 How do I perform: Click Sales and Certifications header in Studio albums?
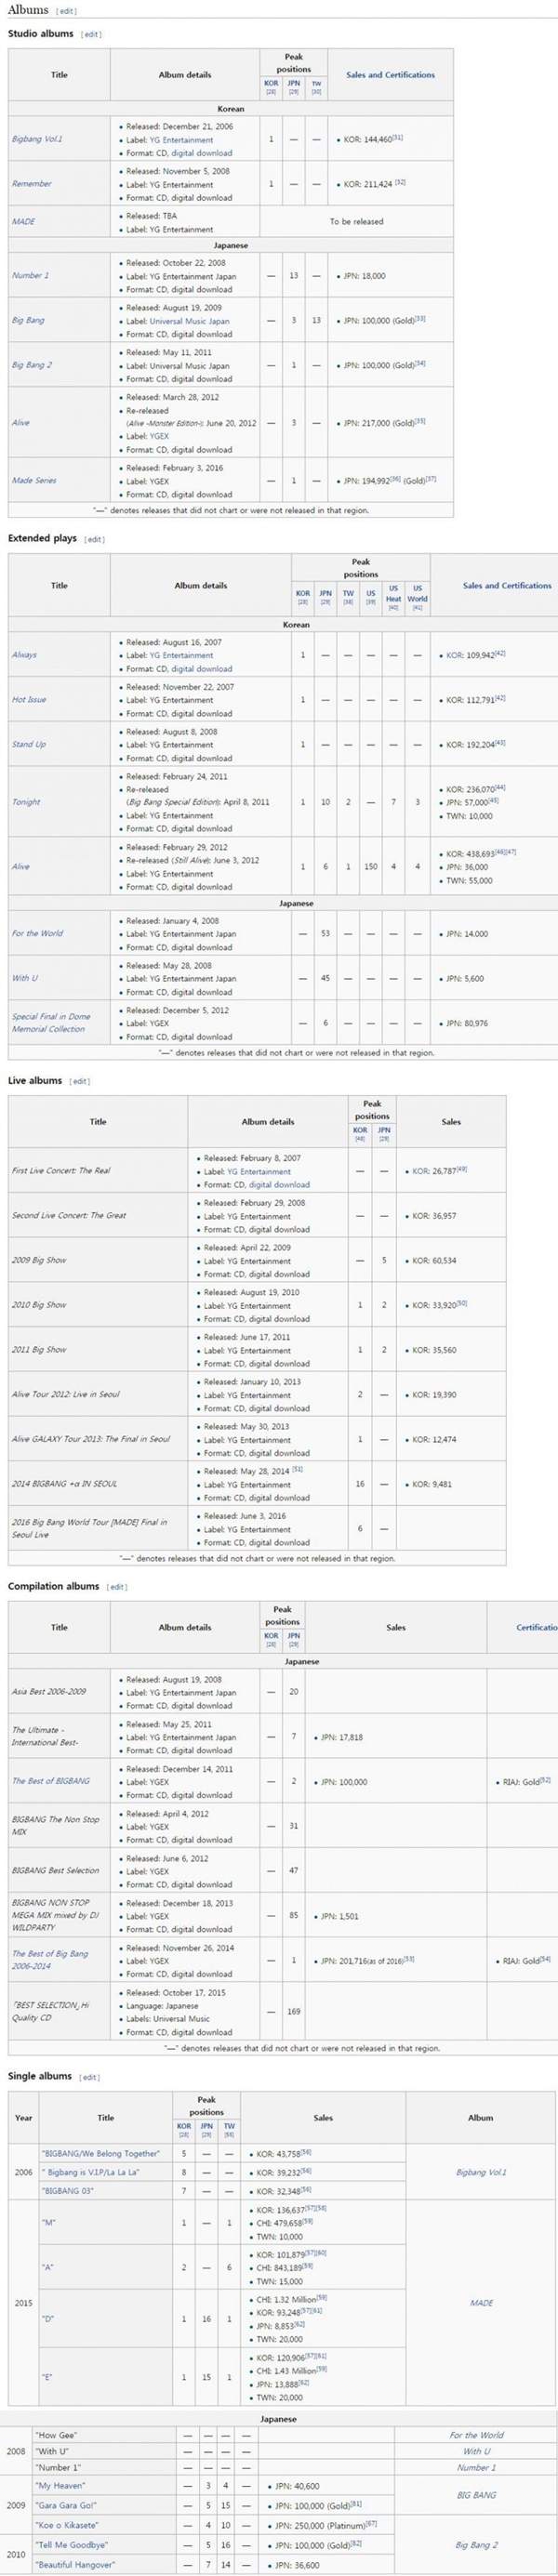point(390,75)
